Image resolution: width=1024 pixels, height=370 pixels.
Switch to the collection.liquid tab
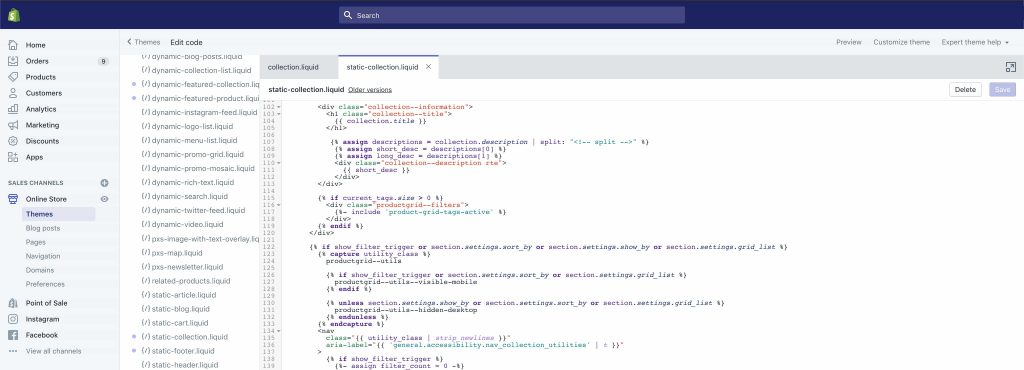293,67
